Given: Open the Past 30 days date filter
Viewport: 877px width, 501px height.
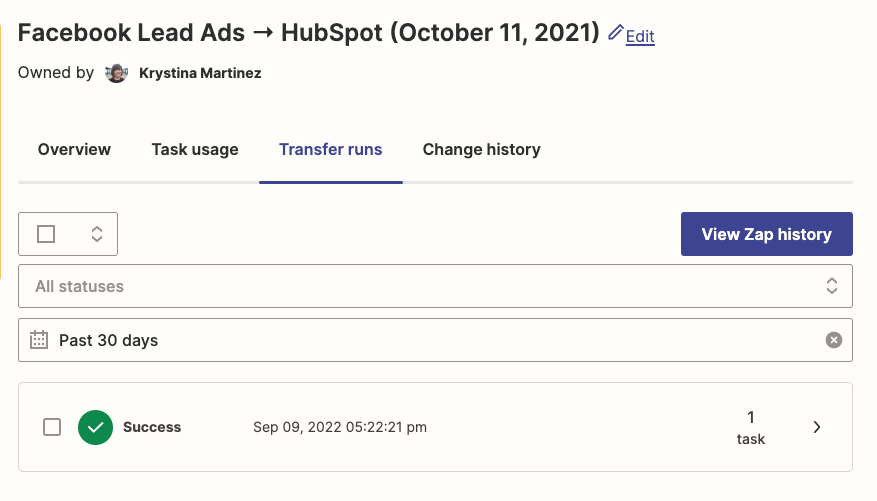Looking at the screenshot, I should pyautogui.click(x=435, y=340).
